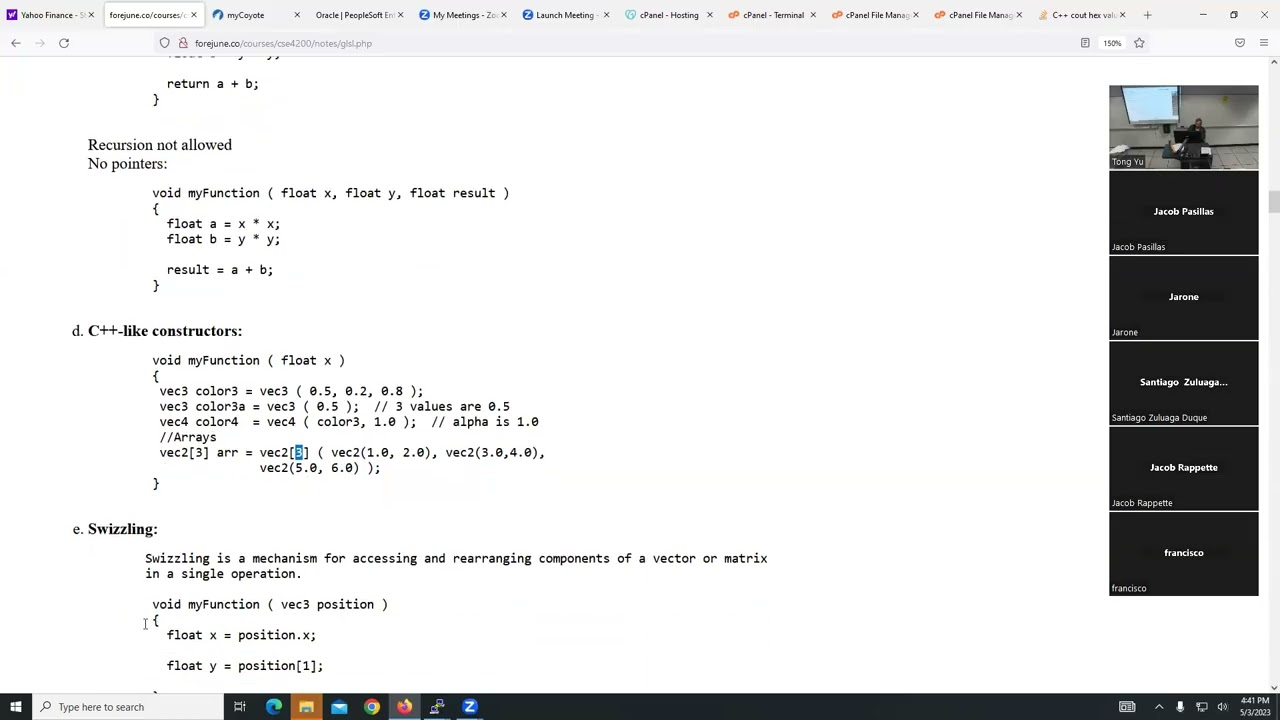Open the network status tray icon
The height and width of the screenshot is (720, 1280).
[1202, 707]
